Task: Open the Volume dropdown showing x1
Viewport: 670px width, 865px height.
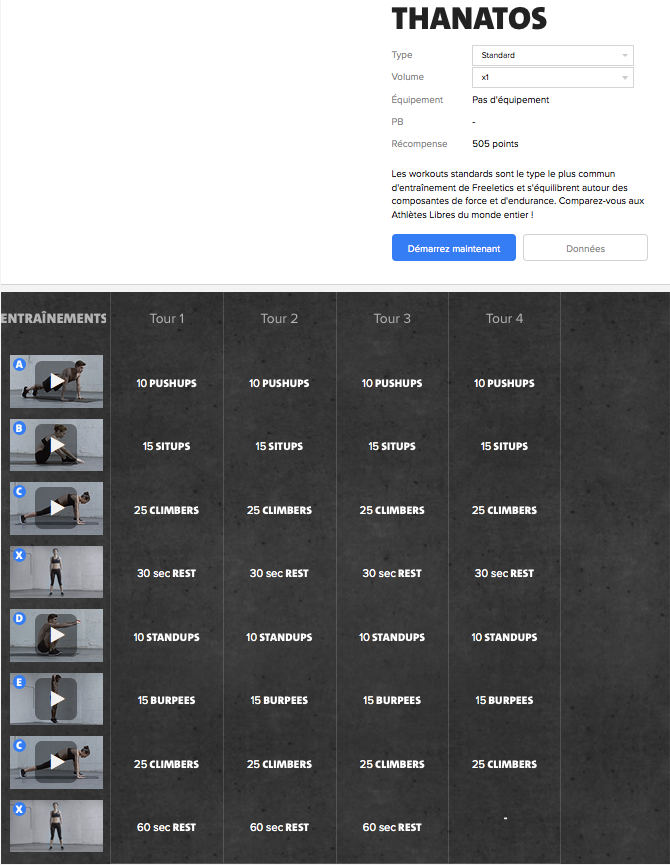Action: [553, 77]
